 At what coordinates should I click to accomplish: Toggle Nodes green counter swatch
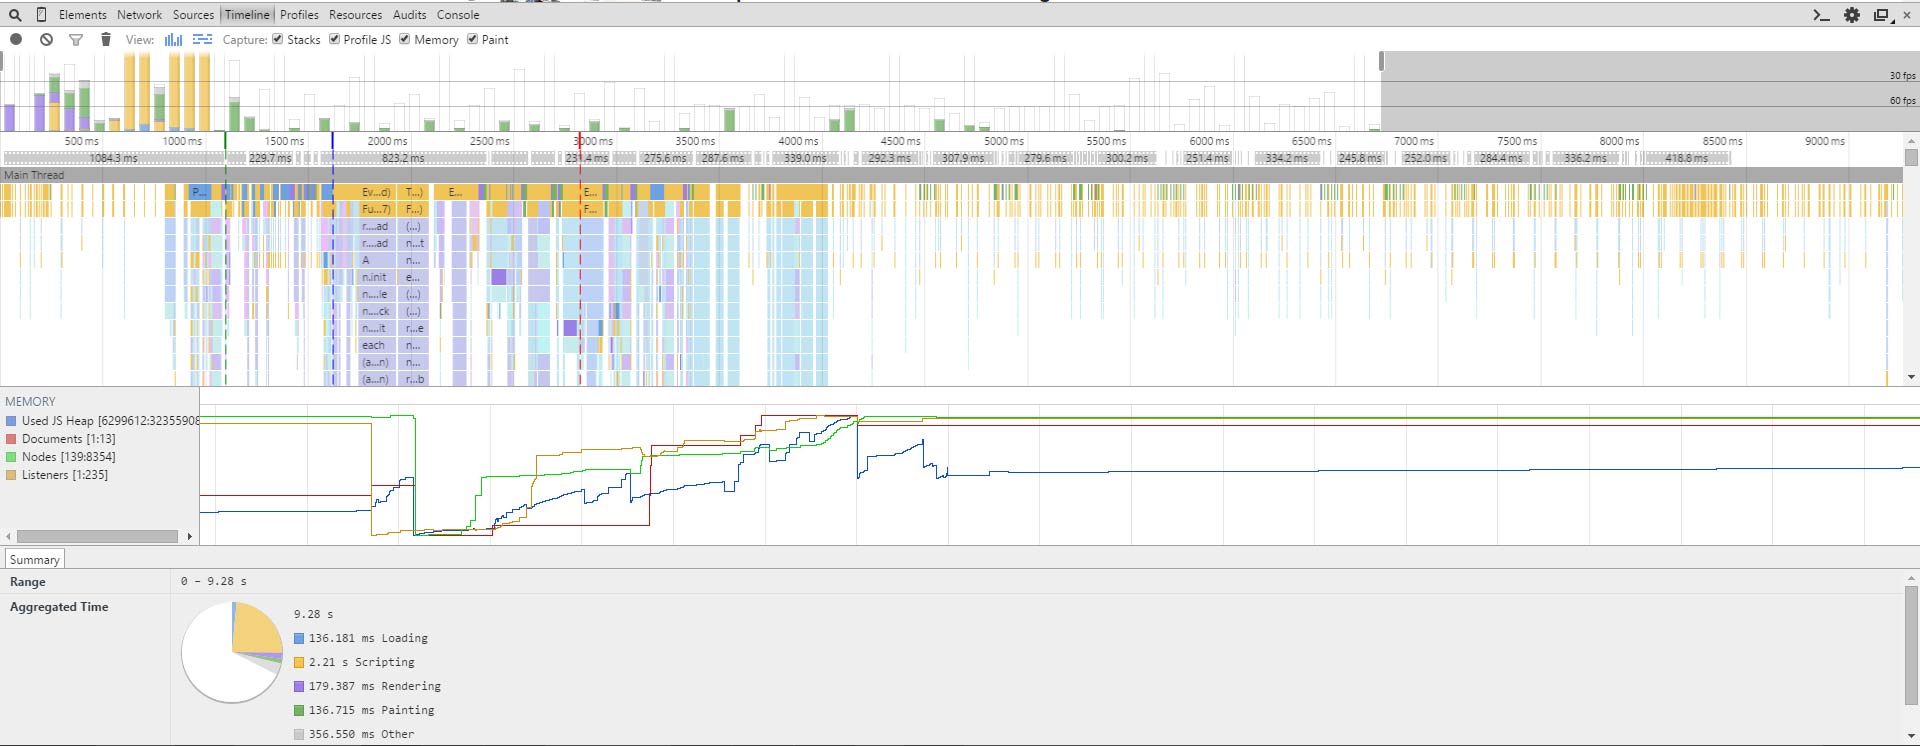(11, 457)
